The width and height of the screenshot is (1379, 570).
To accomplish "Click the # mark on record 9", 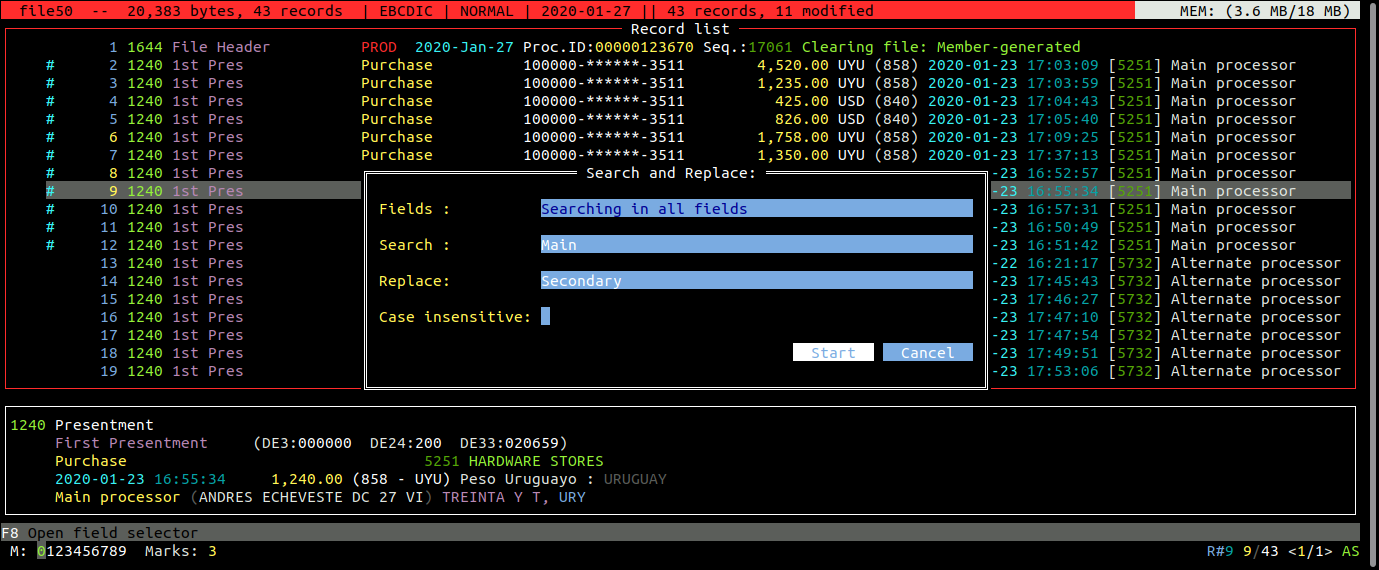I will [50, 191].
